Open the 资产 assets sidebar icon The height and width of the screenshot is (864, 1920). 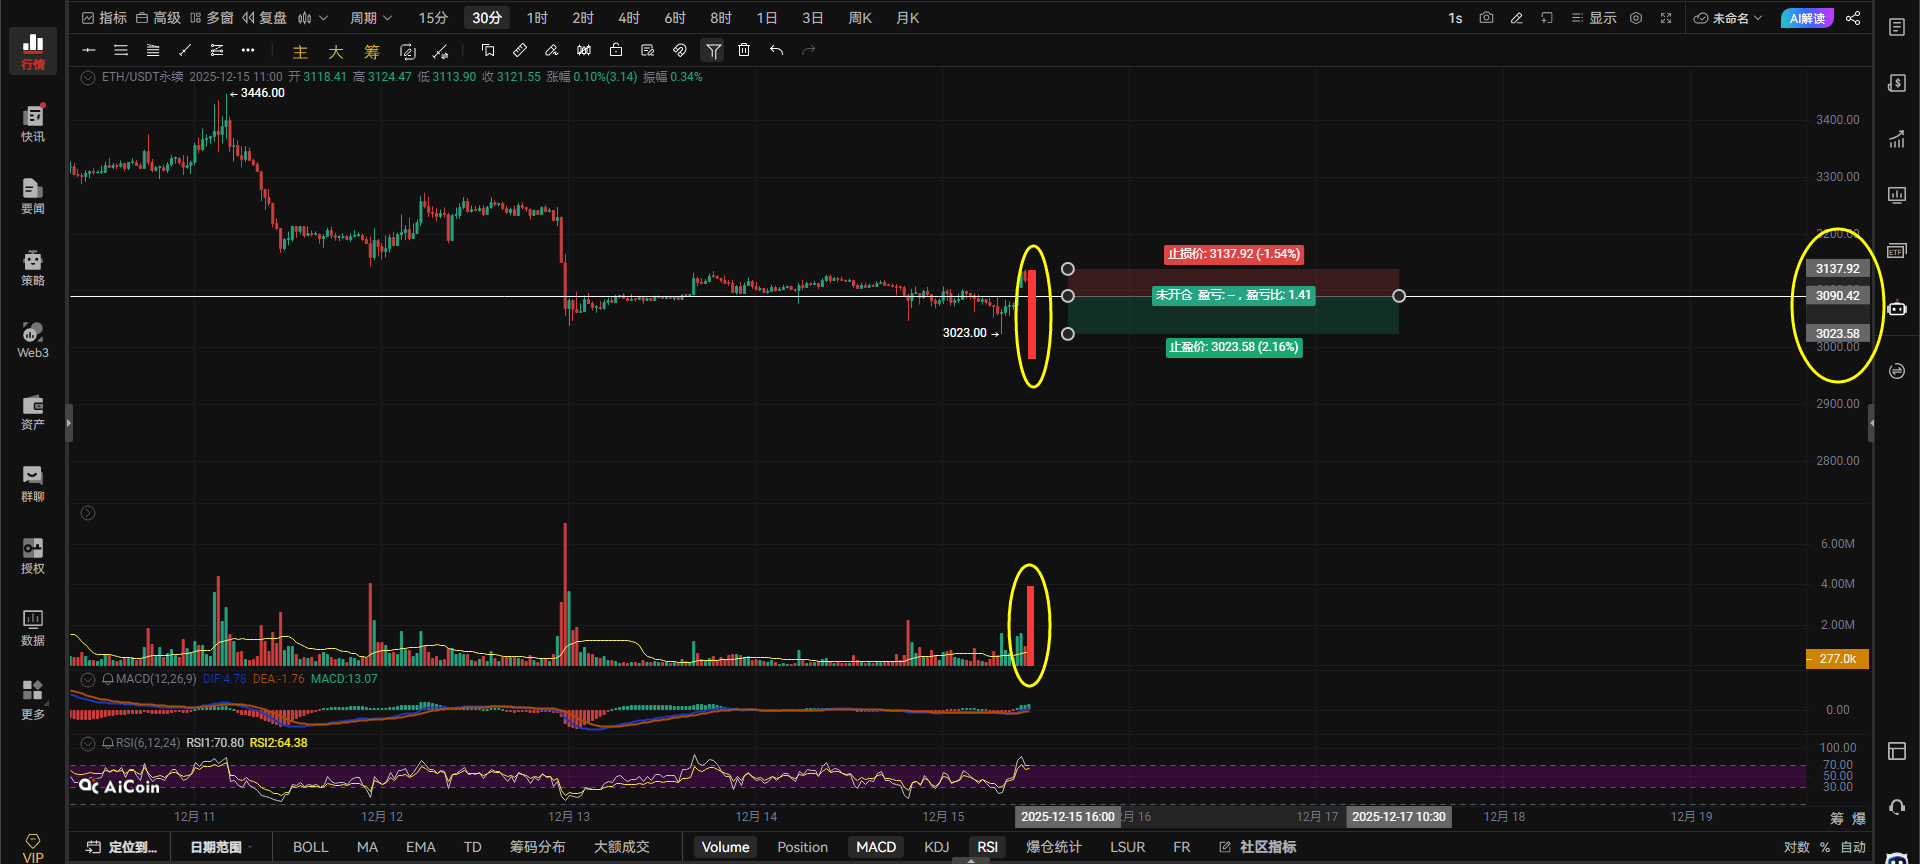(33, 411)
